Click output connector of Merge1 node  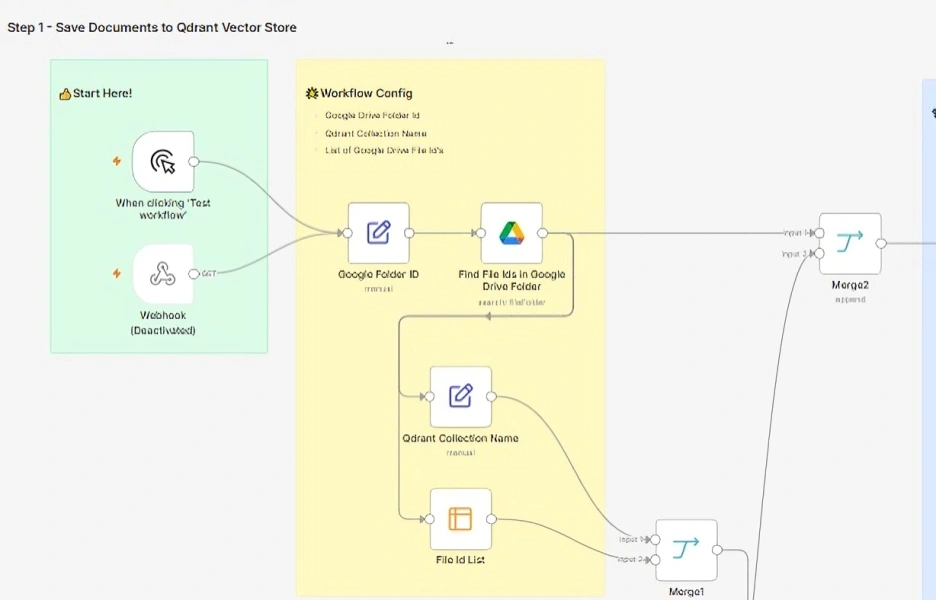(718, 550)
